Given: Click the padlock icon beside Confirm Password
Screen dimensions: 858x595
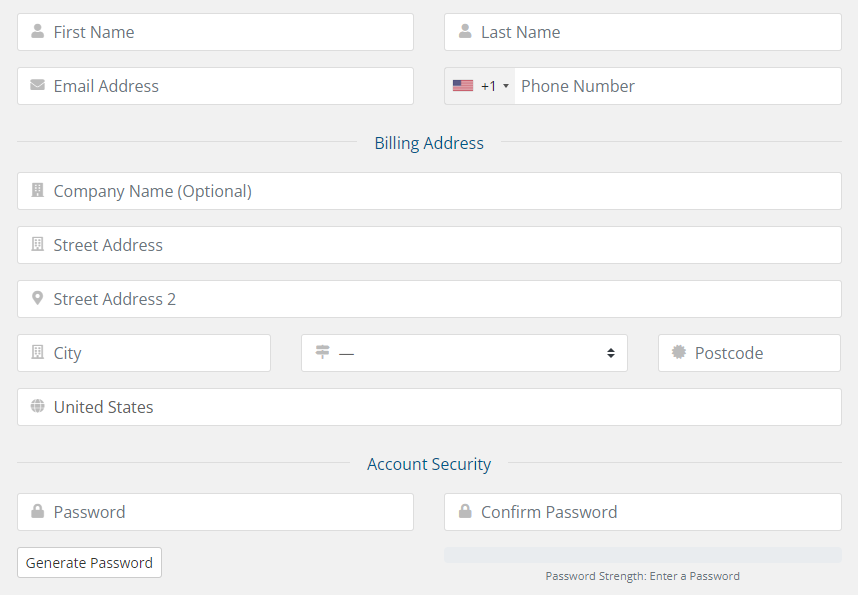Looking at the screenshot, I should [465, 512].
